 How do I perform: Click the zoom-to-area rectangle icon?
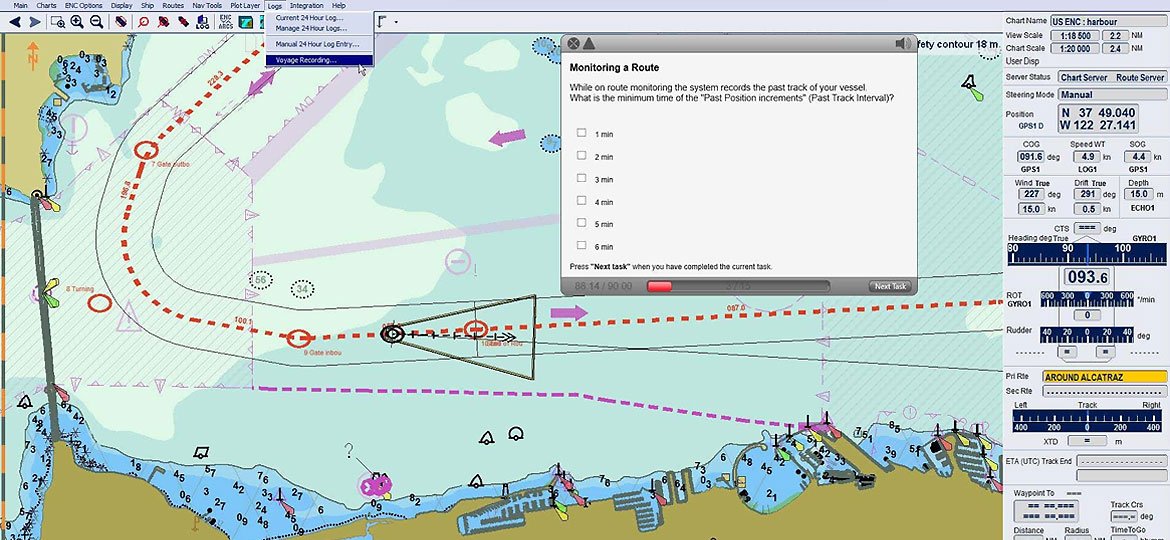pyautogui.click(x=58, y=21)
